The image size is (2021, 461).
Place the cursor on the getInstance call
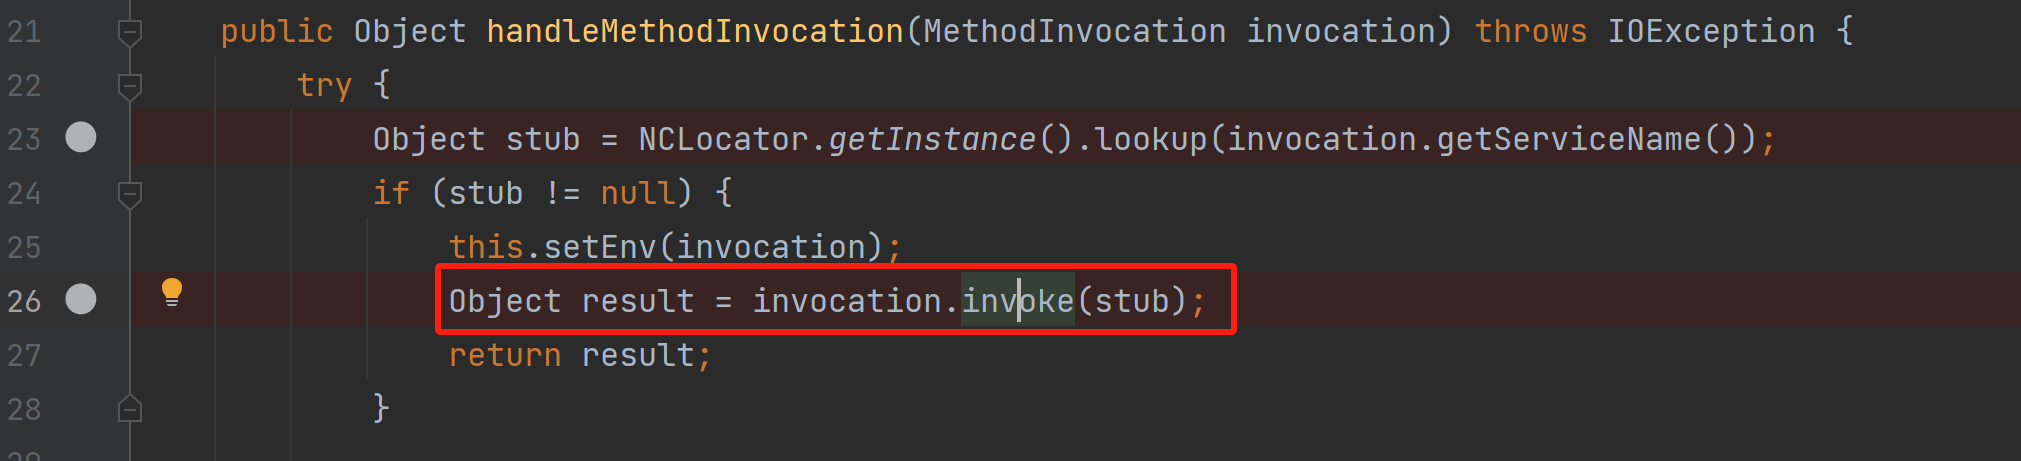tap(932, 139)
